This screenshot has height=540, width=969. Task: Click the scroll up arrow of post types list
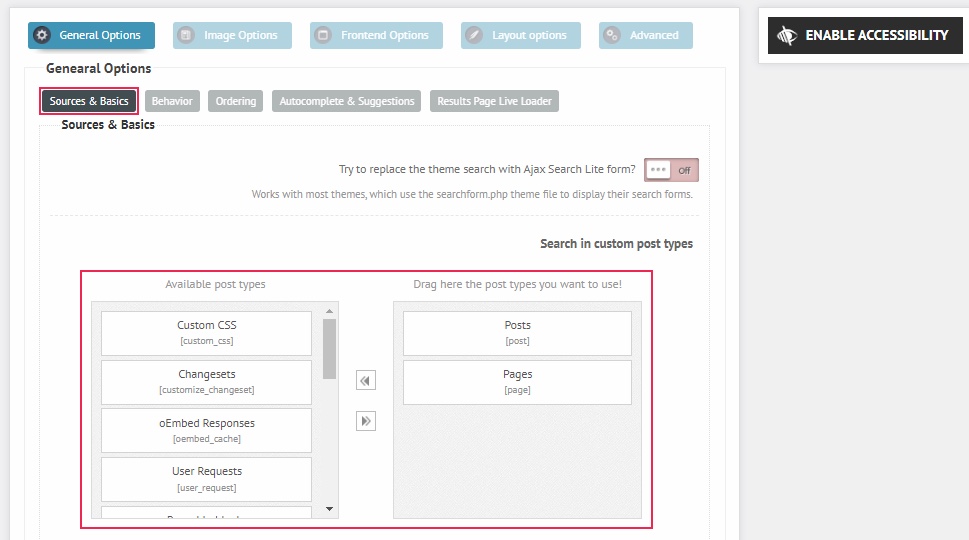[x=329, y=311]
